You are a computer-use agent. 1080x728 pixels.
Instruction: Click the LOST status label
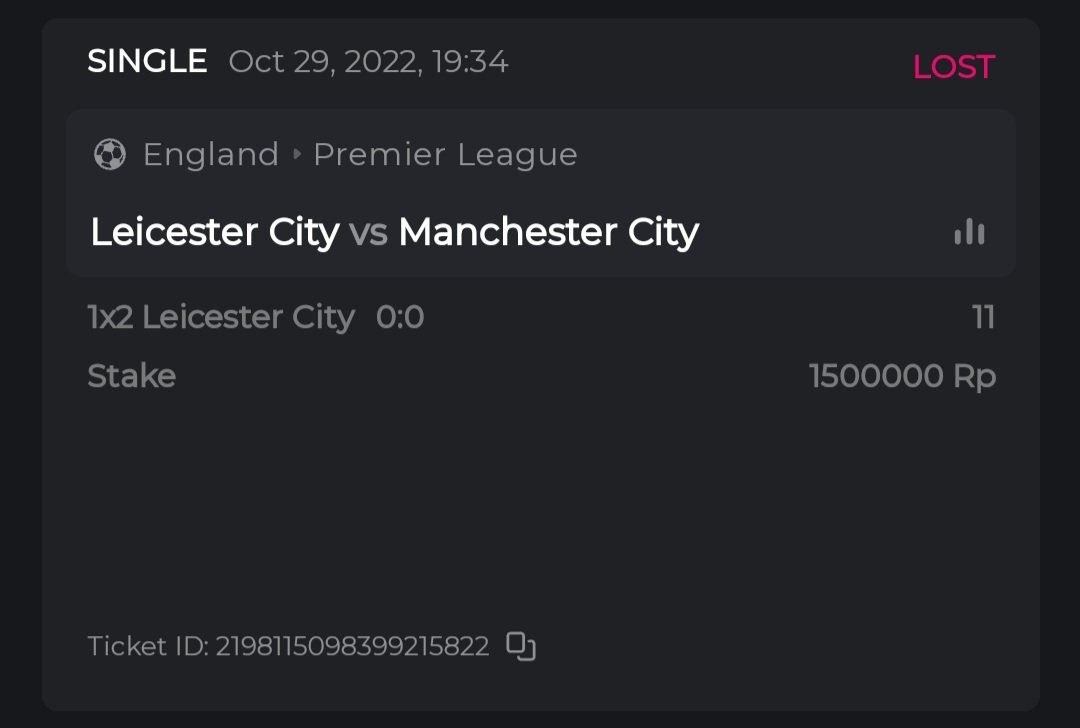point(953,67)
